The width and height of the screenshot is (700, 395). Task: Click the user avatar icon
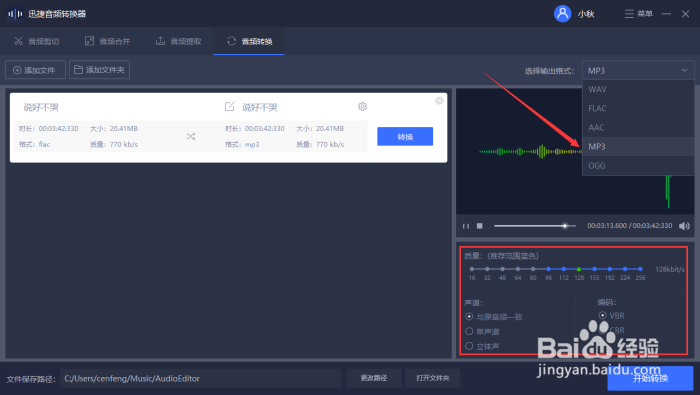coord(562,13)
